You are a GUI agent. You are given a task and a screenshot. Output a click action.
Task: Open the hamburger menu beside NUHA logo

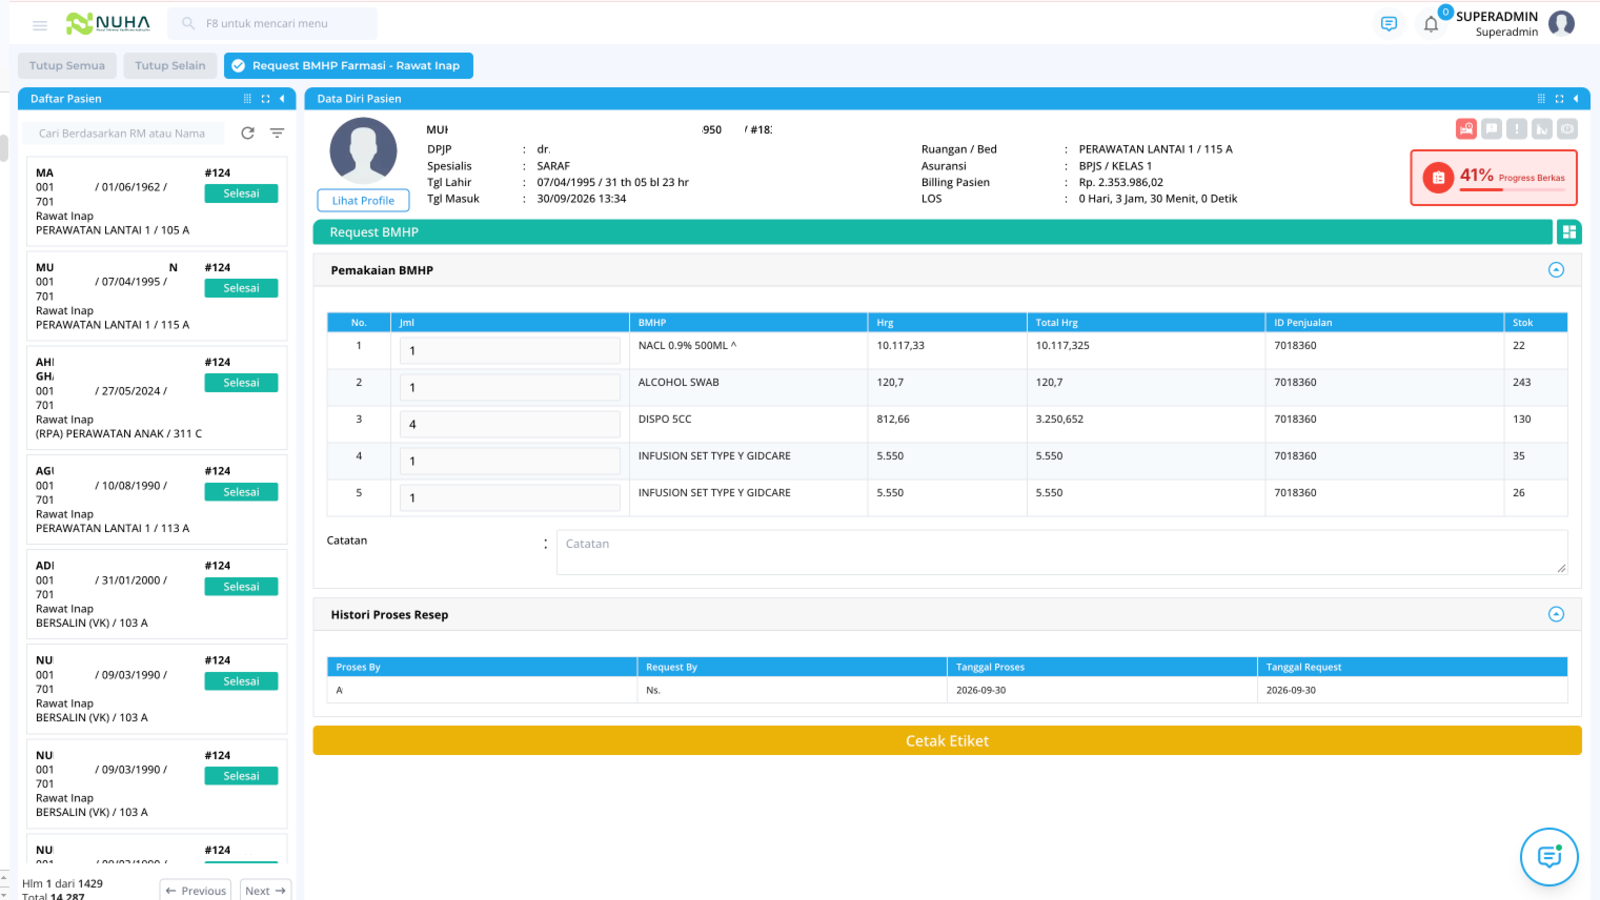(40, 25)
